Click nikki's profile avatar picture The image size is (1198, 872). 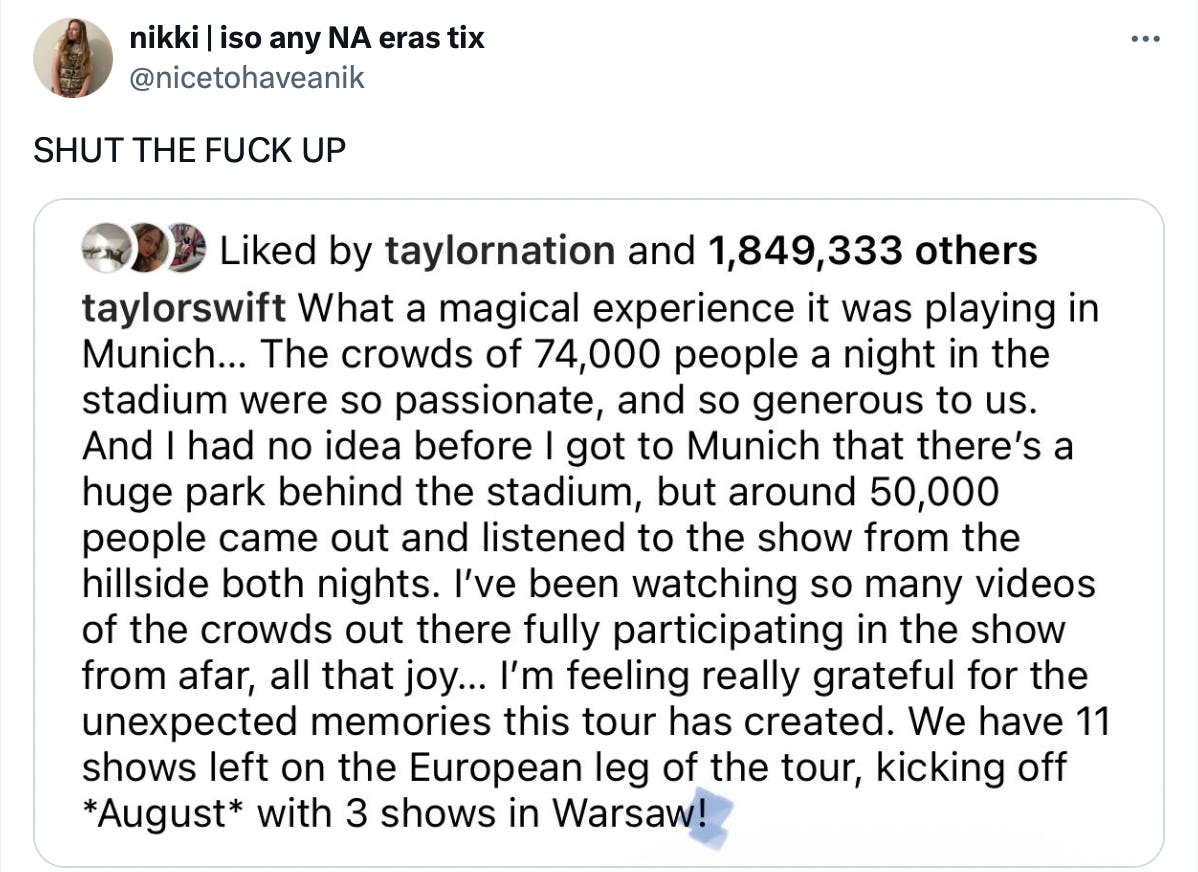(x=72, y=58)
